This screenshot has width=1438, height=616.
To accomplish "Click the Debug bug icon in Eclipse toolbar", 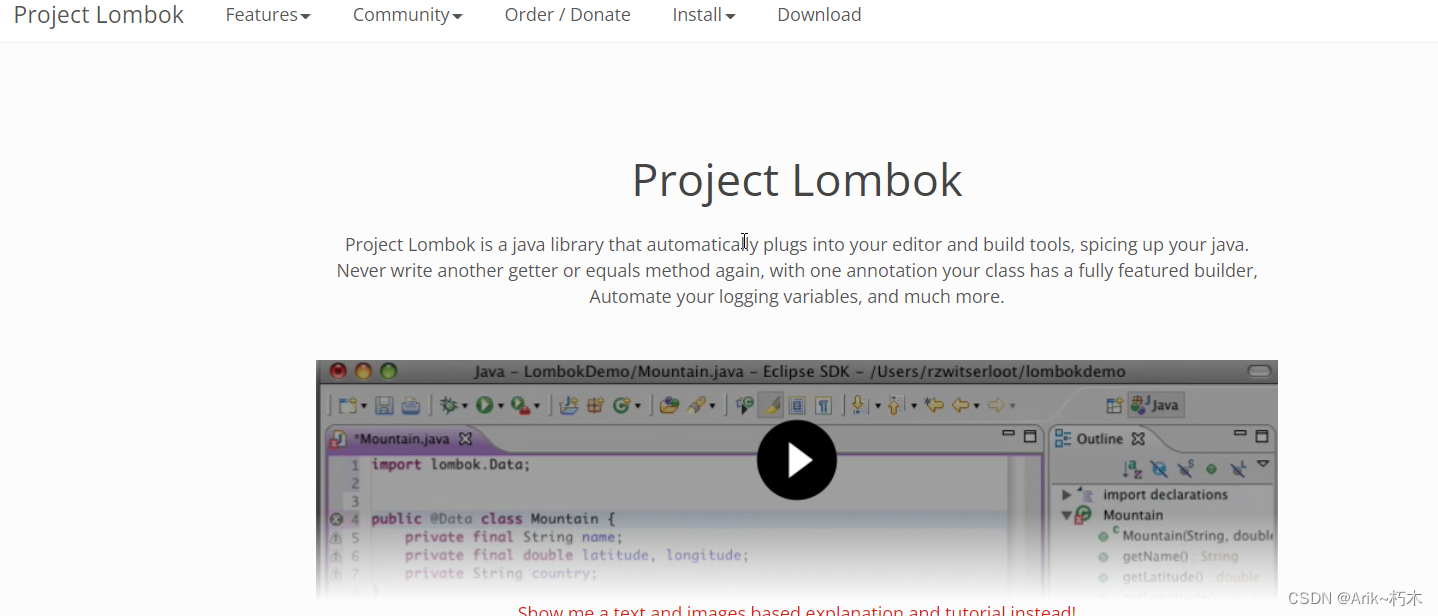I will pos(450,405).
